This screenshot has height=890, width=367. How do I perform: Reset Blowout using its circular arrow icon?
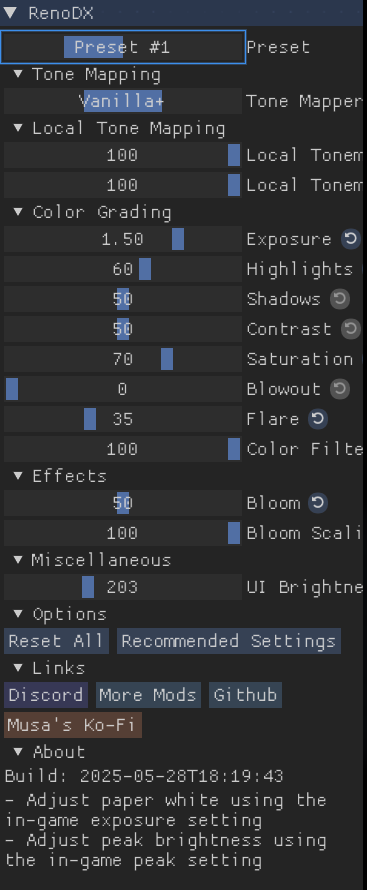[x=340, y=389]
